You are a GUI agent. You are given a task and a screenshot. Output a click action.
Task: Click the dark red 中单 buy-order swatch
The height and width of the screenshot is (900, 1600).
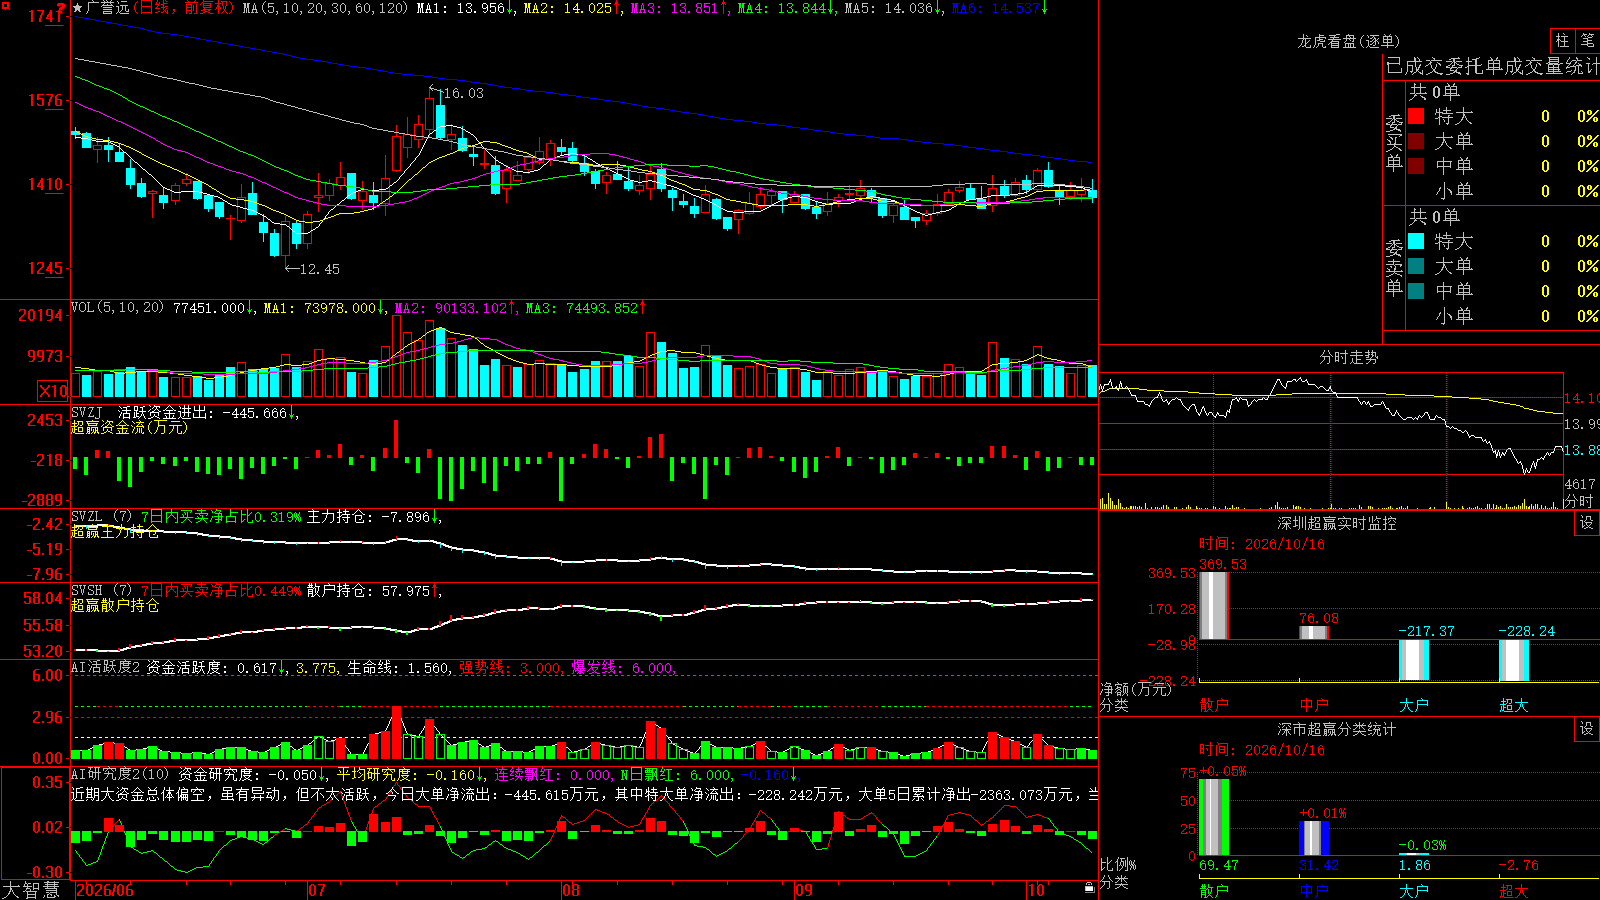click(1416, 166)
